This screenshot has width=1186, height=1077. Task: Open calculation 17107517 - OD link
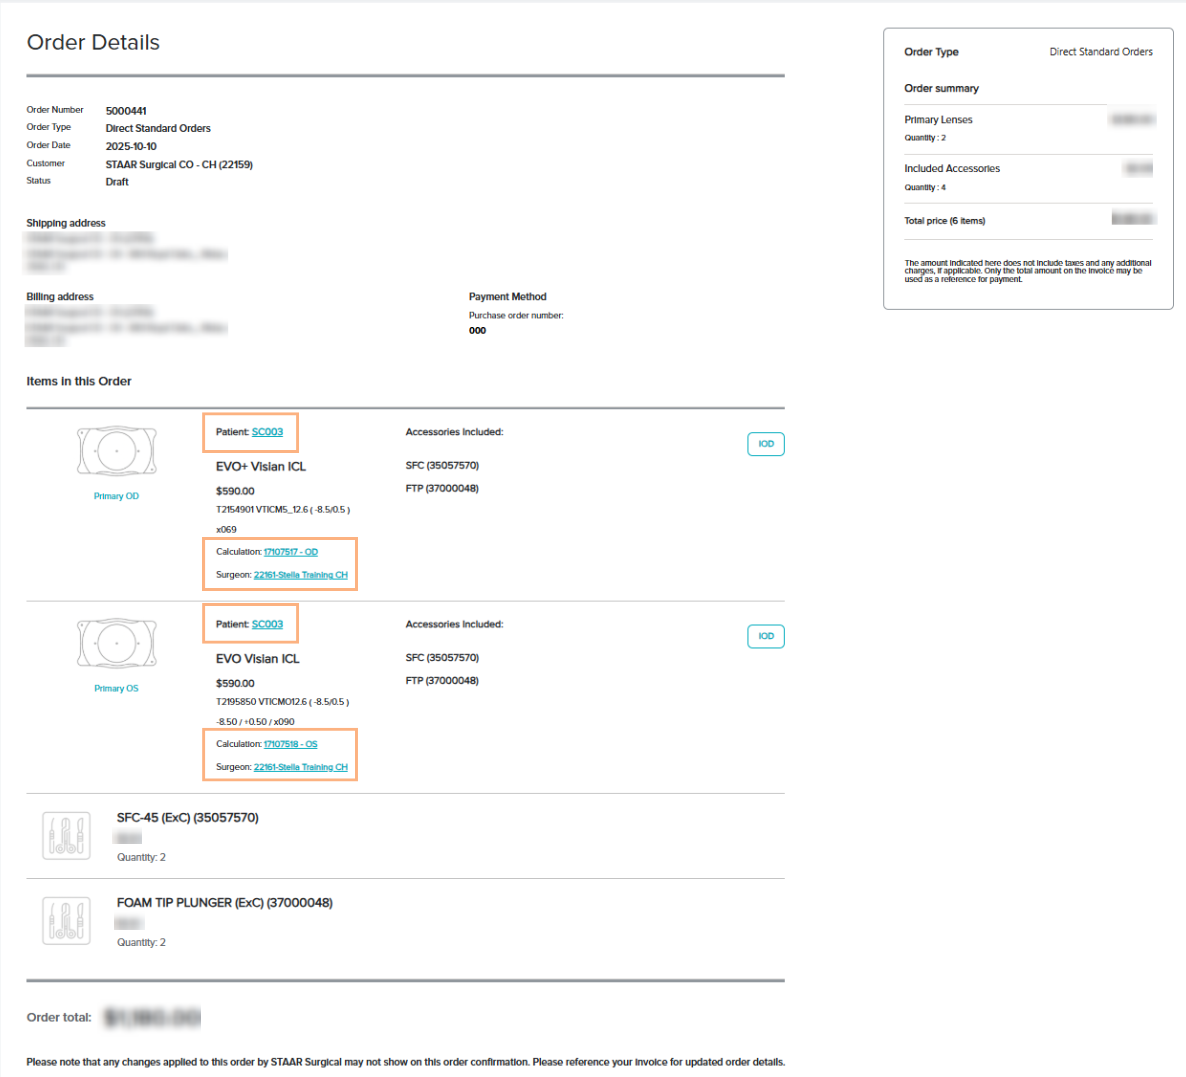(x=290, y=552)
